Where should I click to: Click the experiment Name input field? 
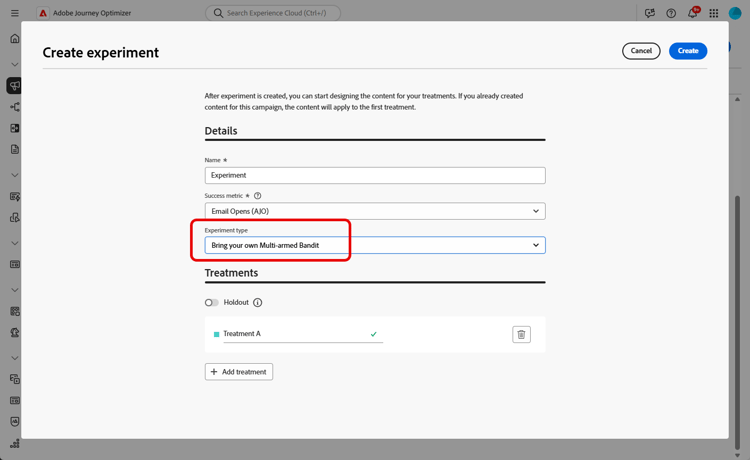375,175
